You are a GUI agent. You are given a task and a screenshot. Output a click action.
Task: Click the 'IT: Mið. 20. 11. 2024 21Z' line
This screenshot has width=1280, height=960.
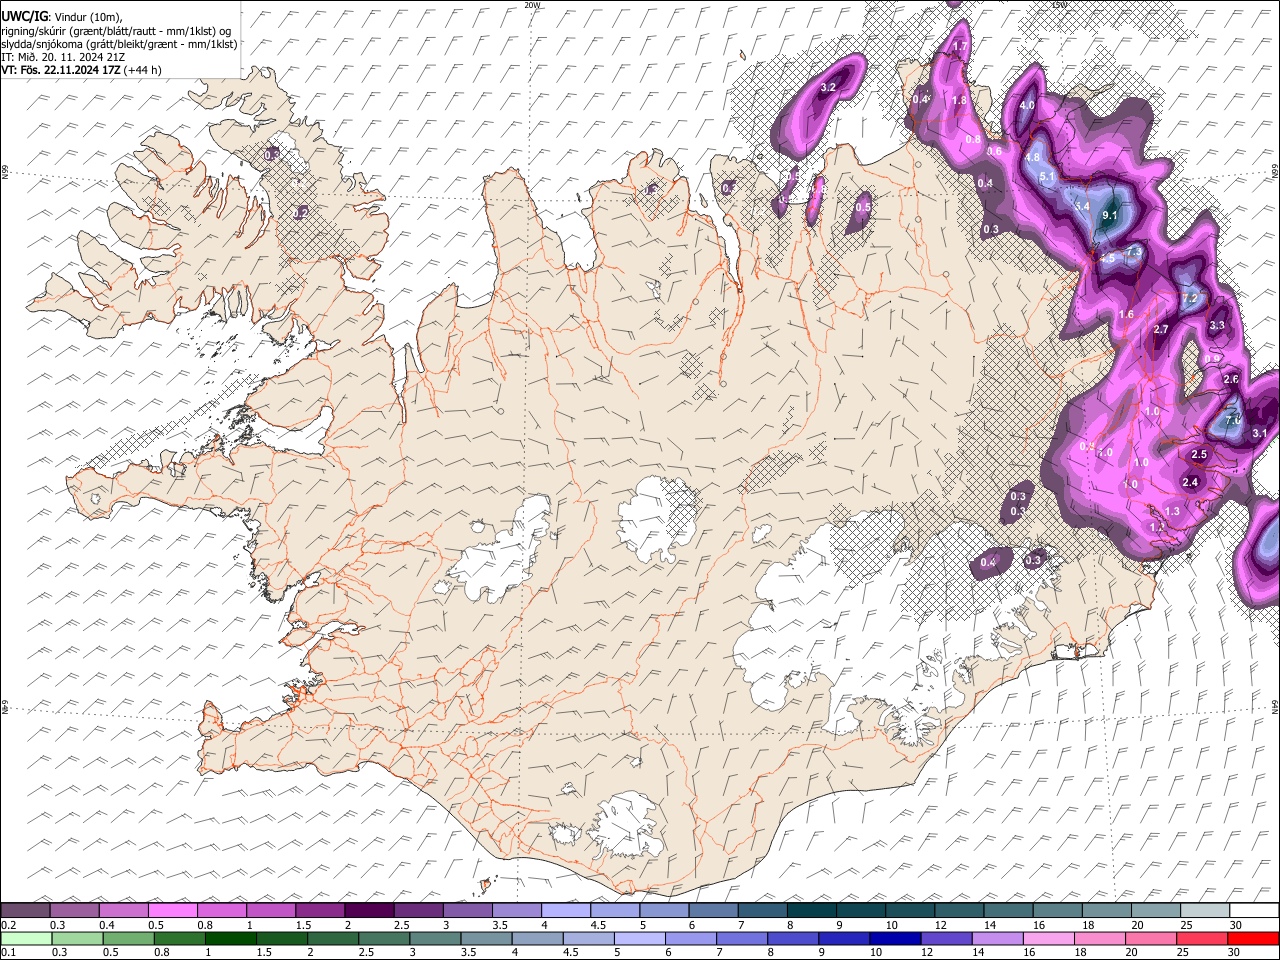[x=63, y=57]
